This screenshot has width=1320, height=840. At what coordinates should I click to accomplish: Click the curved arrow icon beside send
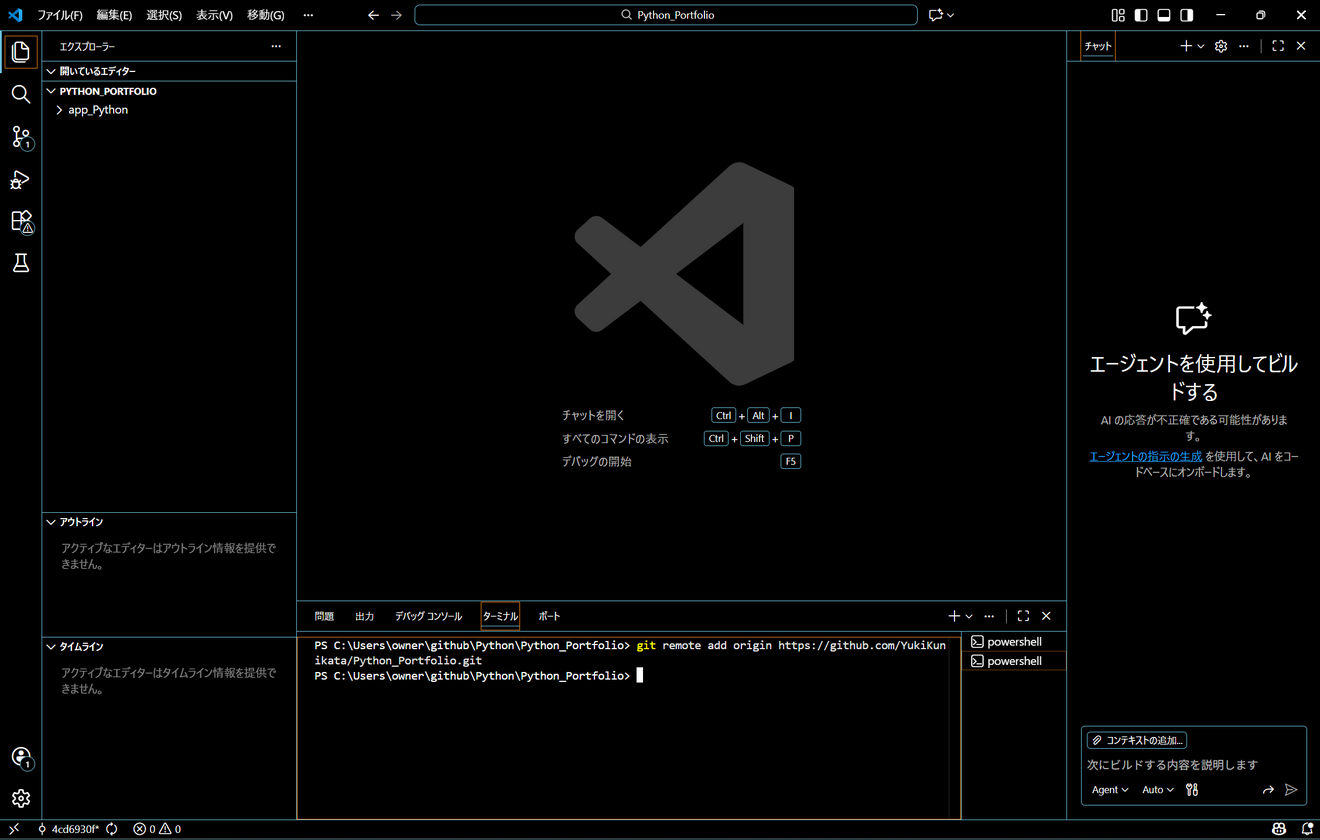pyautogui.click(x=1268, y=790)
